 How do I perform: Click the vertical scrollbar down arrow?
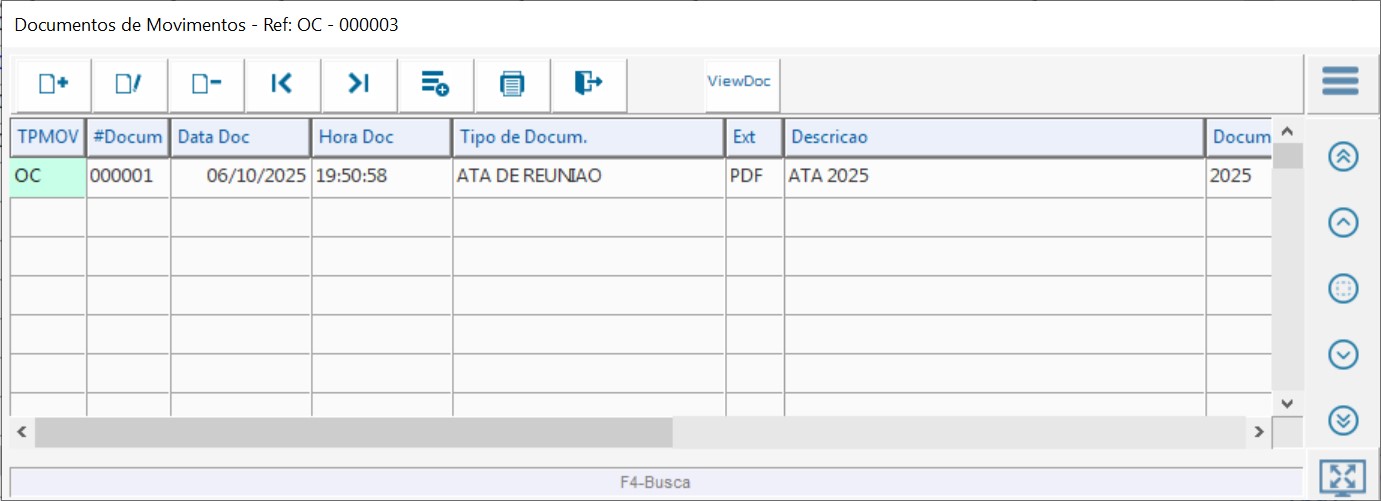[1287, 403]
